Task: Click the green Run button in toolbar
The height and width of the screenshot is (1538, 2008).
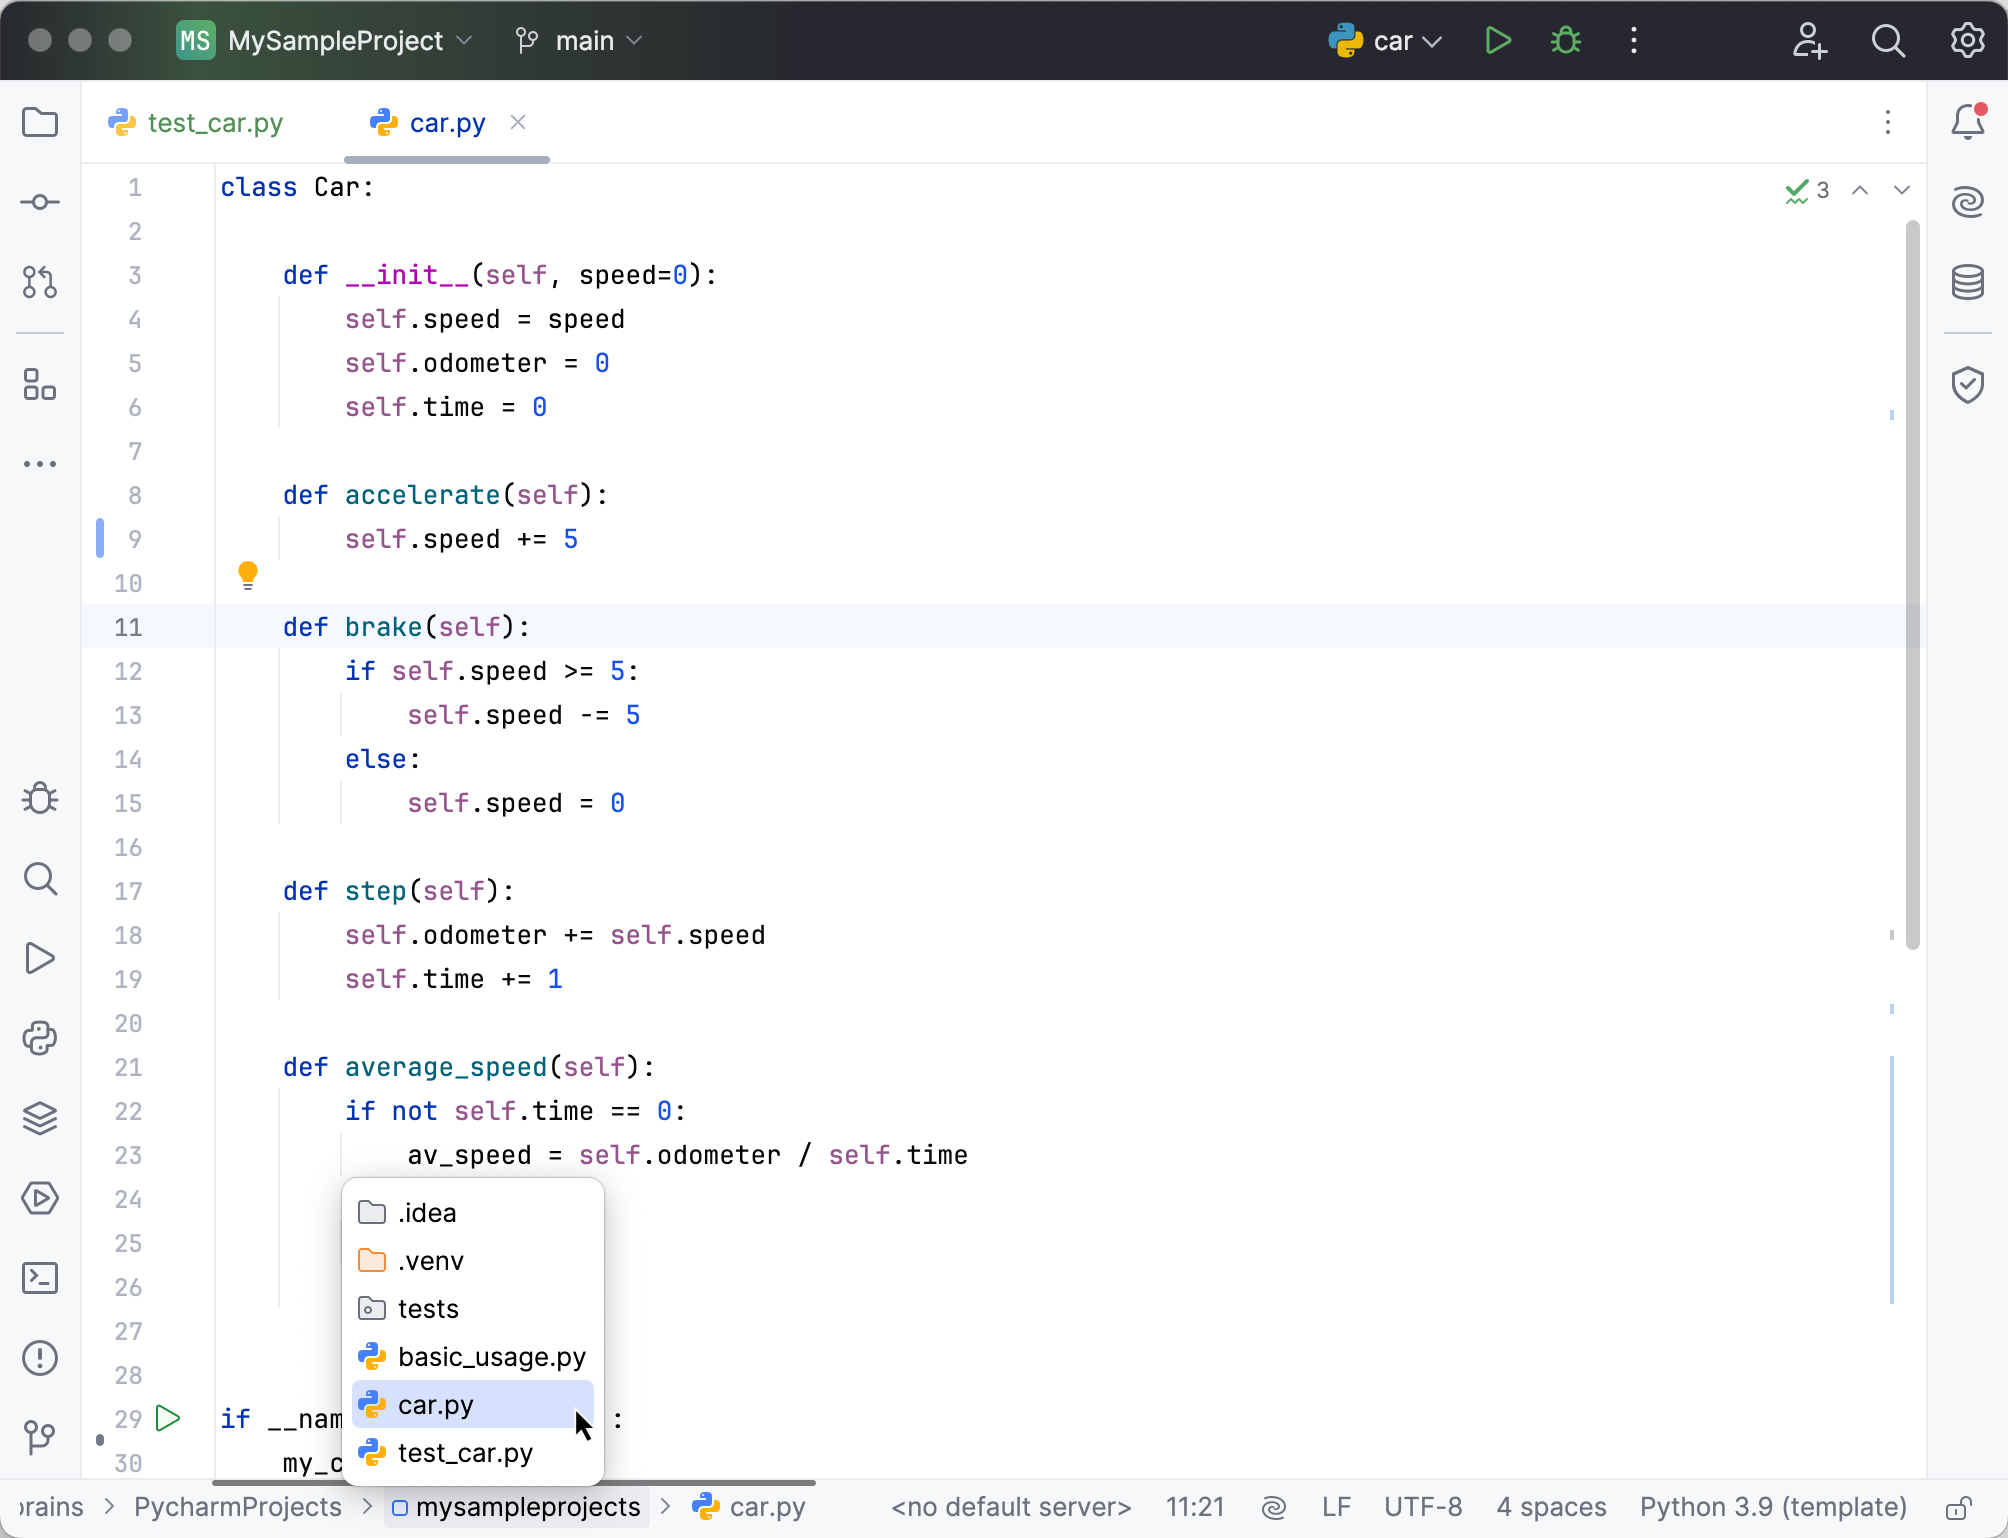Action: click(x=1497, y=41)
